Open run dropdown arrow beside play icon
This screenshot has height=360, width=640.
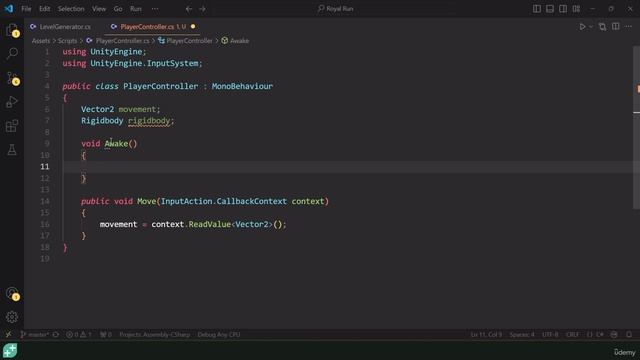pos(591,27)
